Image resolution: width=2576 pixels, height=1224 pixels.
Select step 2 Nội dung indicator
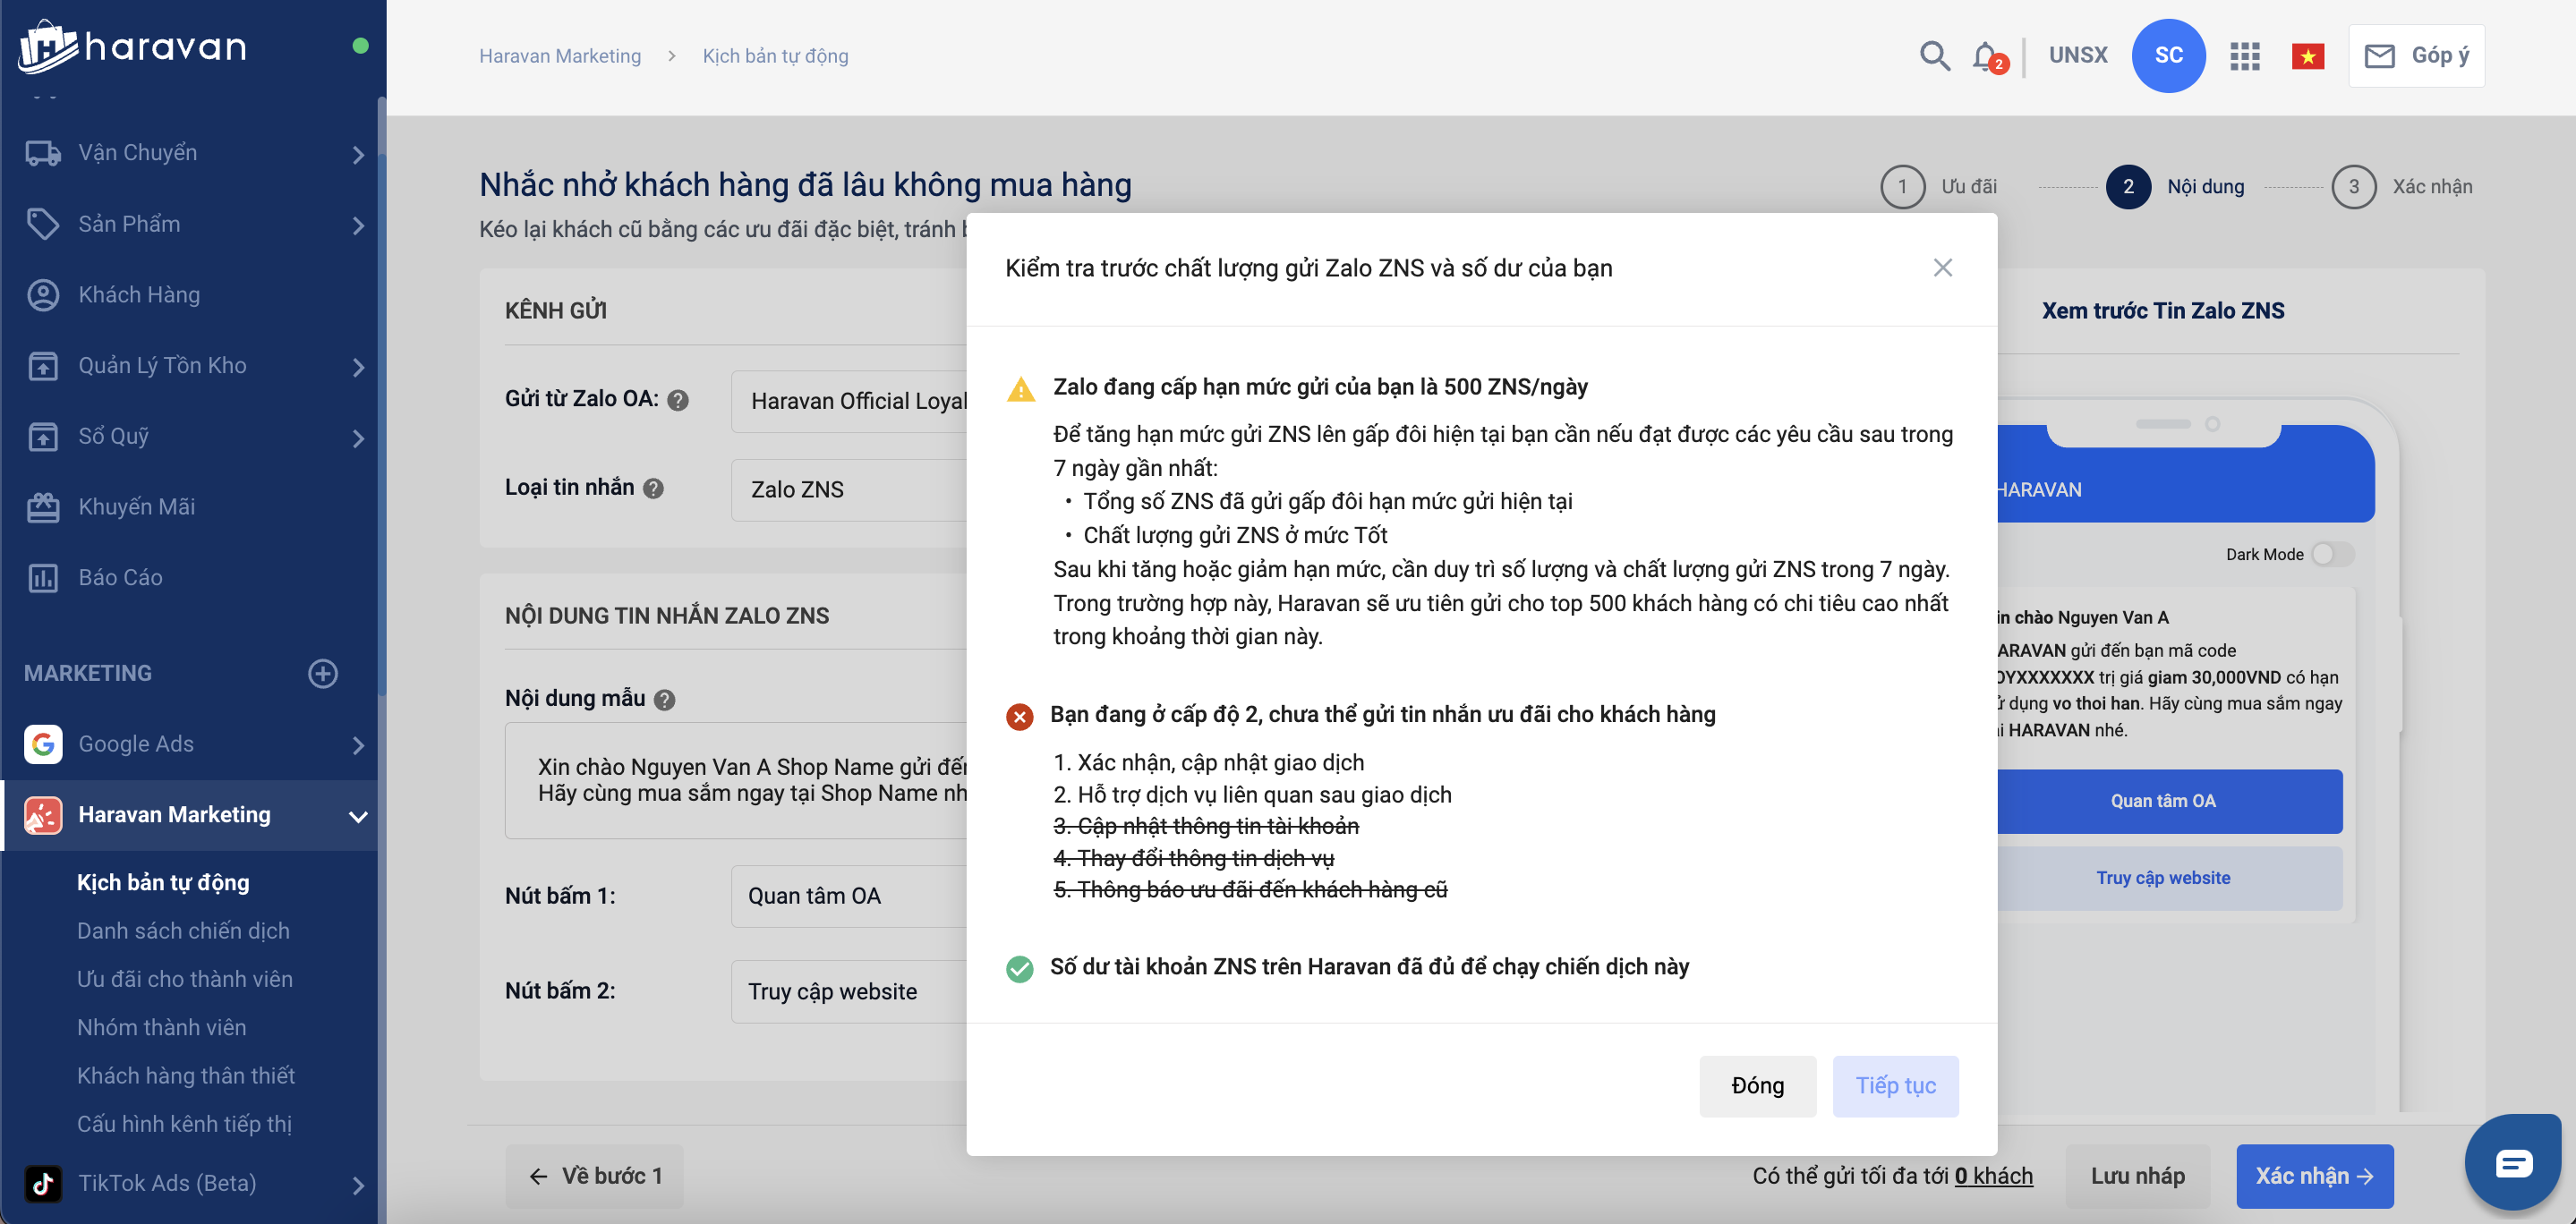pos(2174,187)
